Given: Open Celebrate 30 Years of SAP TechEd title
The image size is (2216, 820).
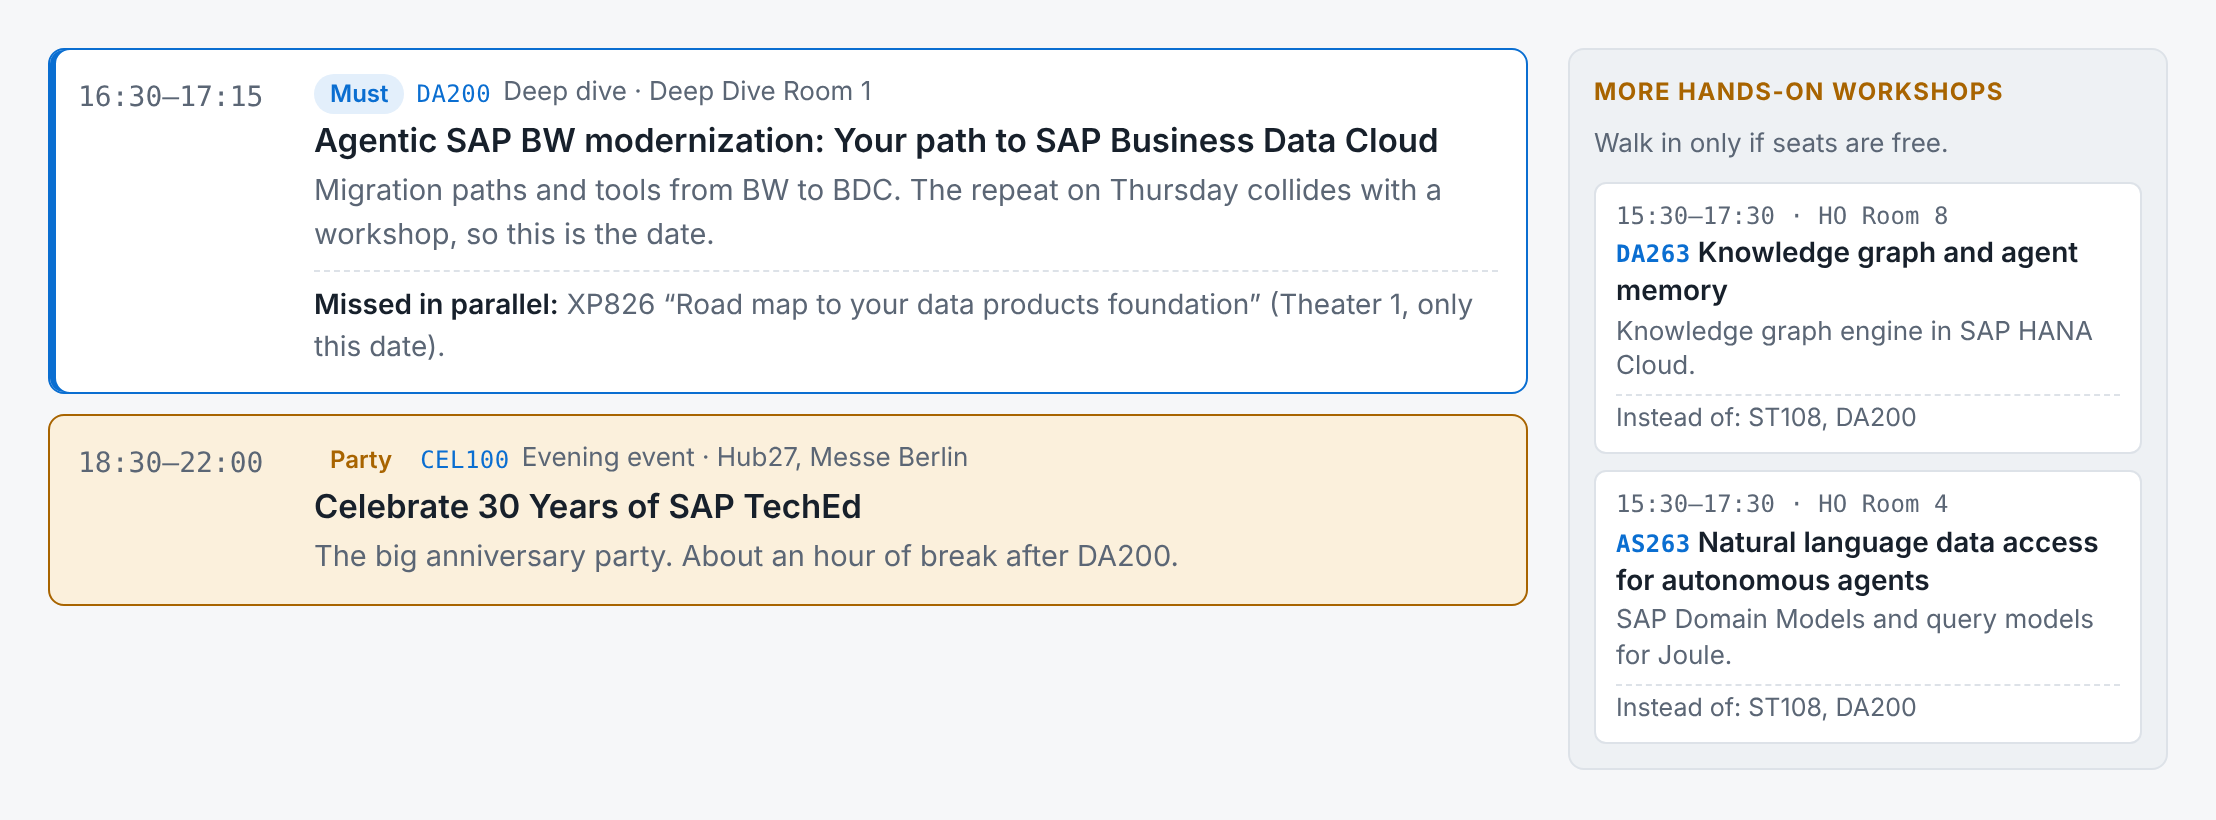Looking at the screenshot, I should coord(588,507).
